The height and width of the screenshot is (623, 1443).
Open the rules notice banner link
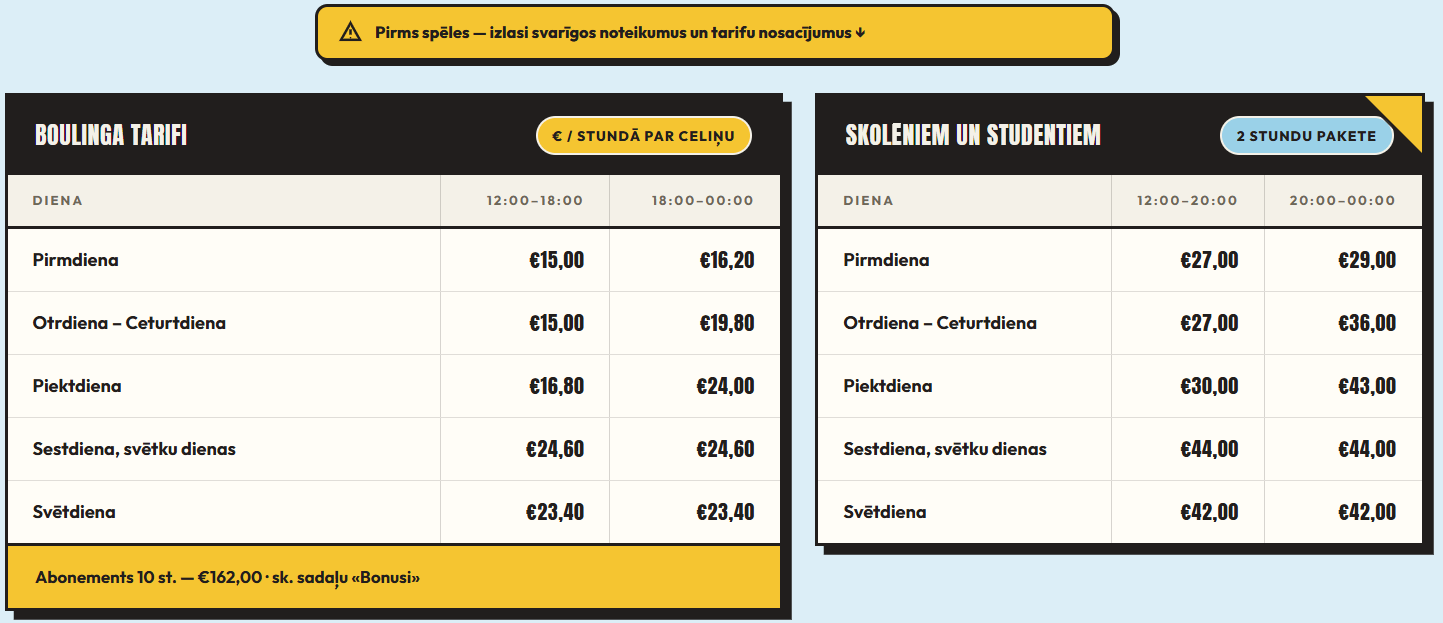(x=714, y=33)
